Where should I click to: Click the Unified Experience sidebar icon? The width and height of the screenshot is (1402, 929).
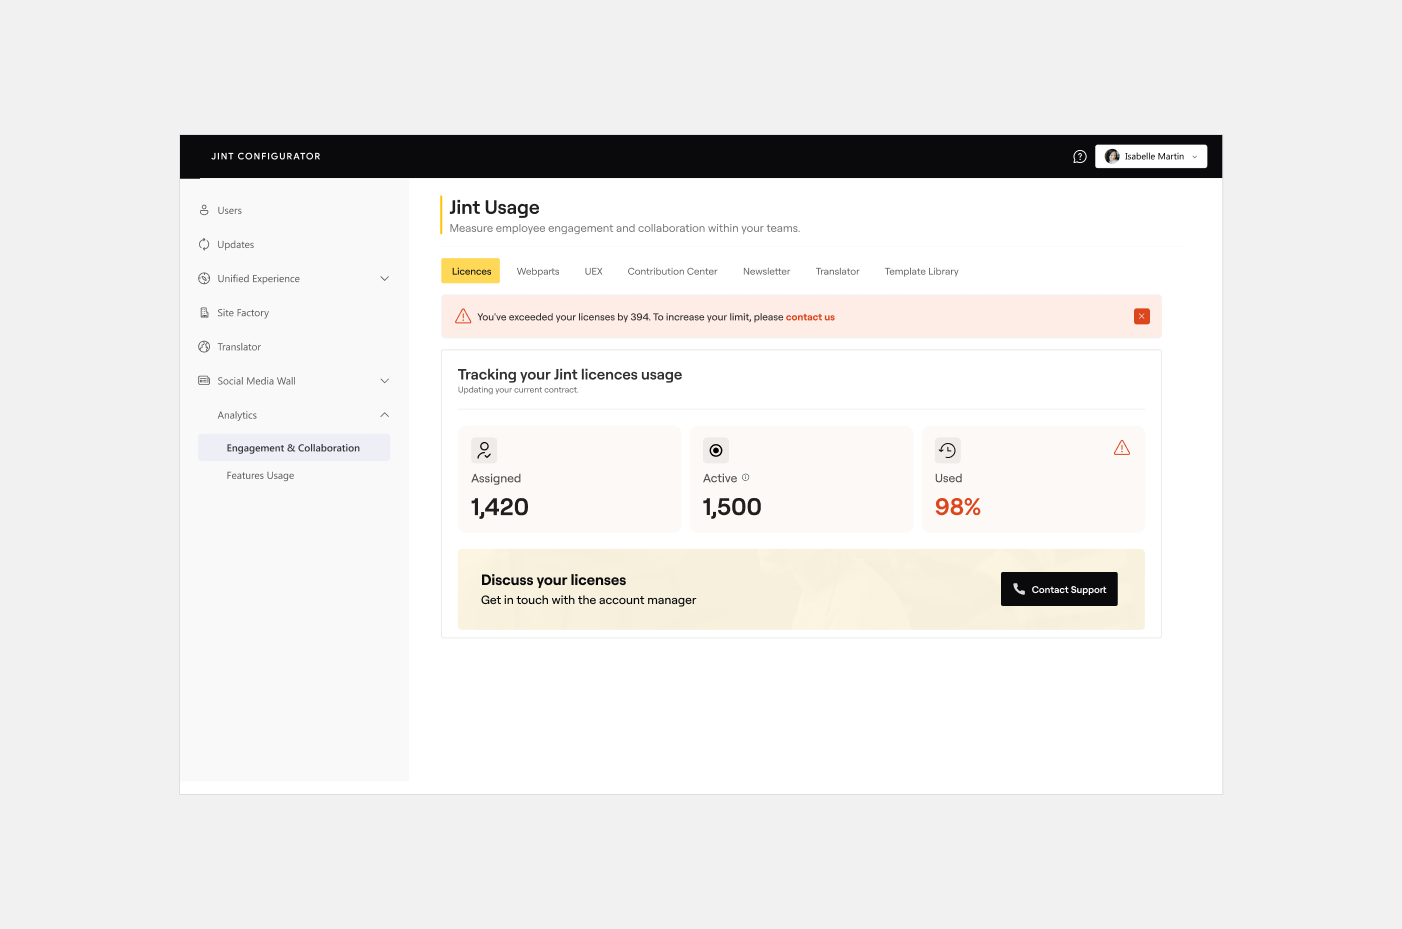tap(204, 279)
